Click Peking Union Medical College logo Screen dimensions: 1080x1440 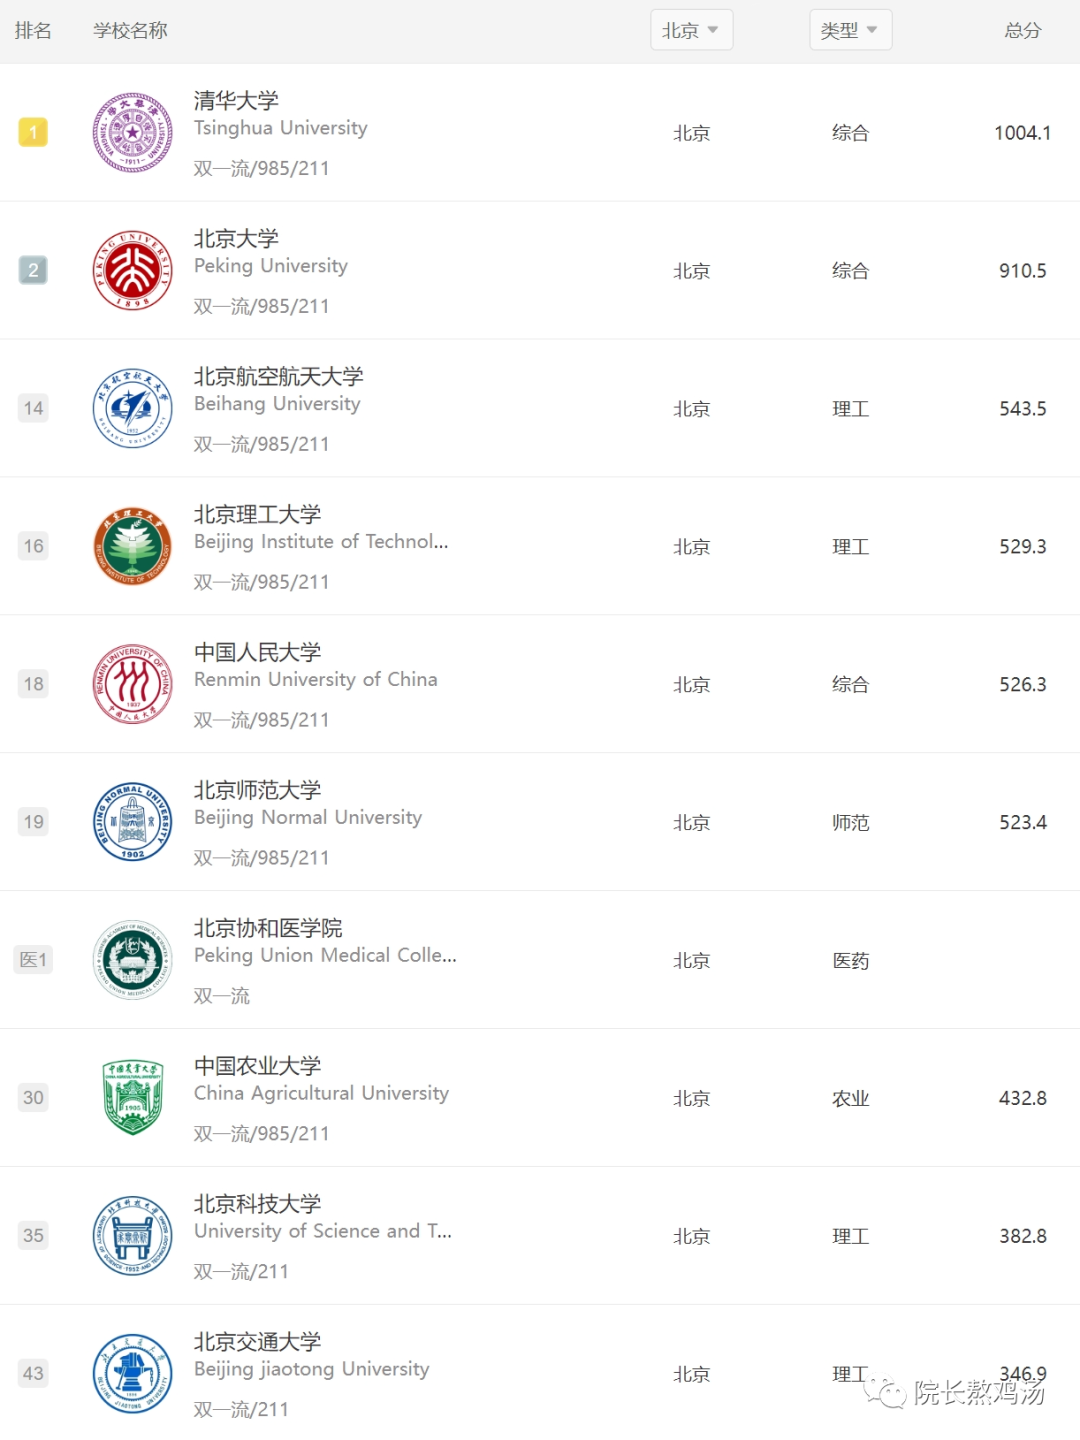tap(133, 960)
